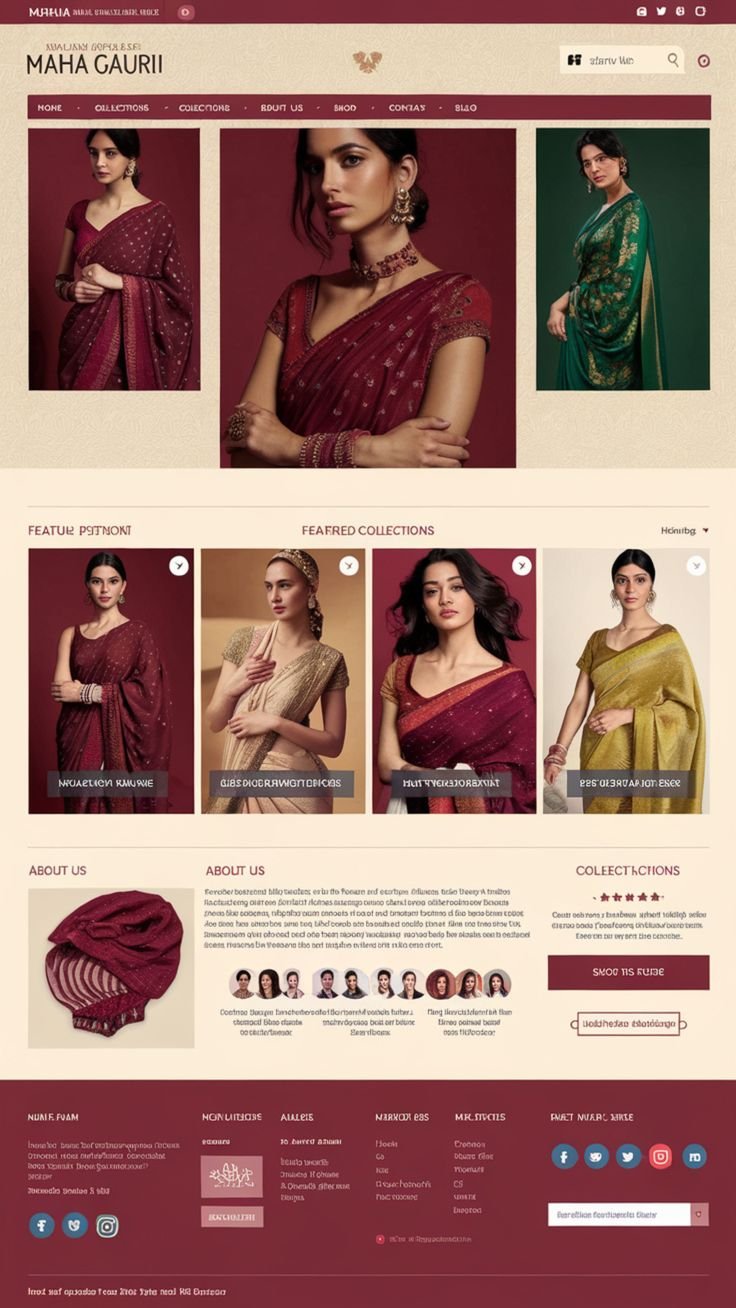Click the golden emblem logo in header

(367, 62)
